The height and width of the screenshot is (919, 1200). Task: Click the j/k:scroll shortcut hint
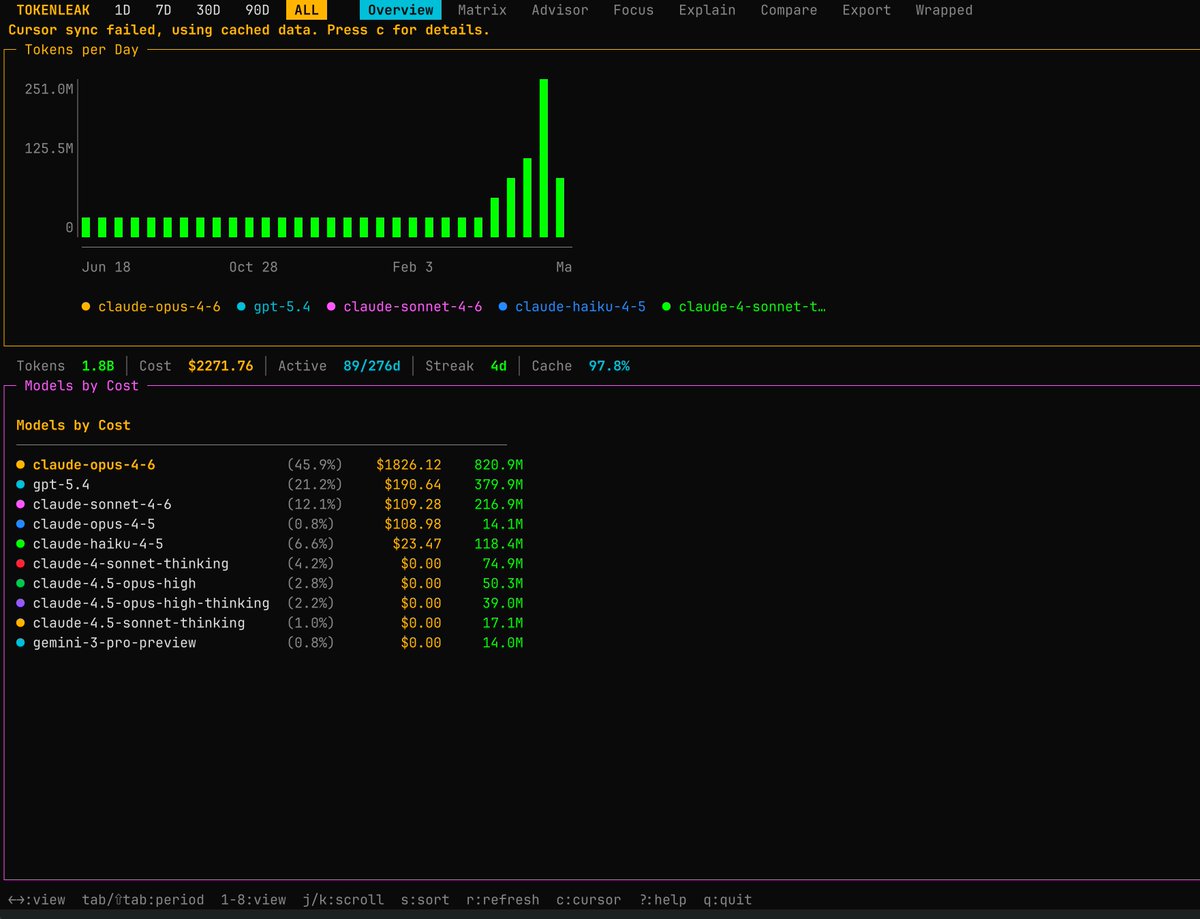(x=343, y=900)
